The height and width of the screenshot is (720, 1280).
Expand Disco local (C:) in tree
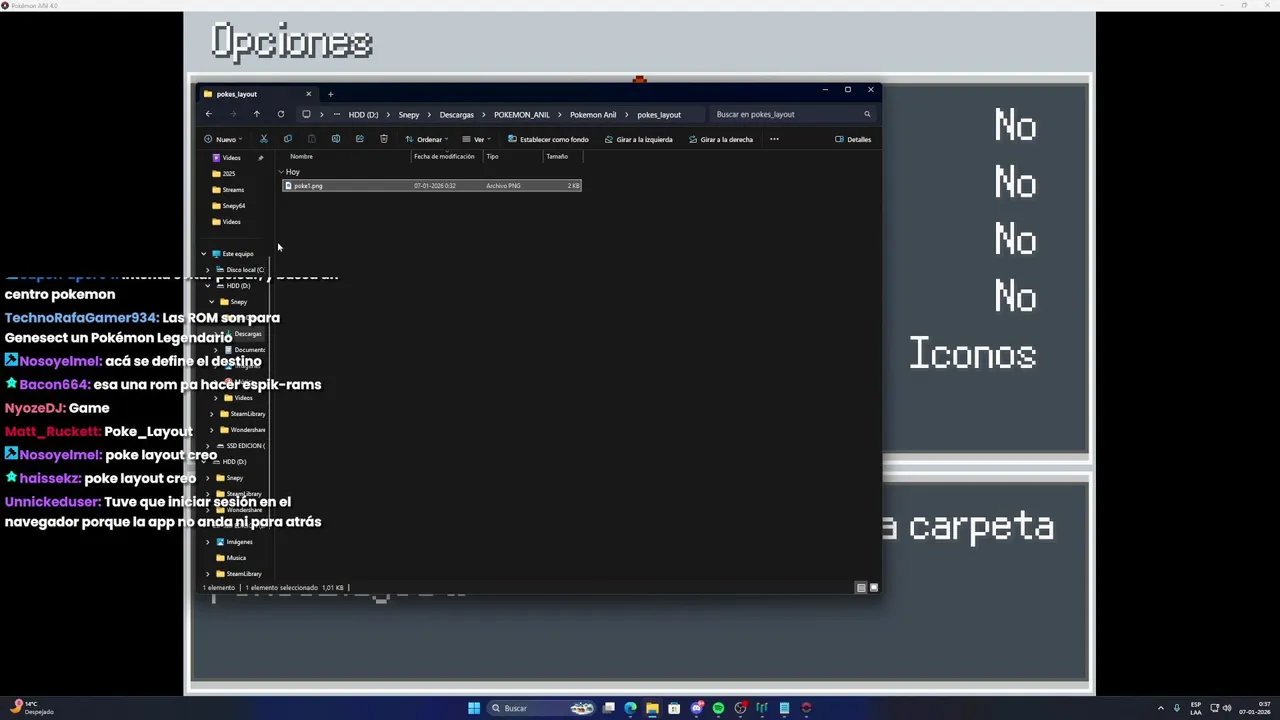click(x=208, y=270)
